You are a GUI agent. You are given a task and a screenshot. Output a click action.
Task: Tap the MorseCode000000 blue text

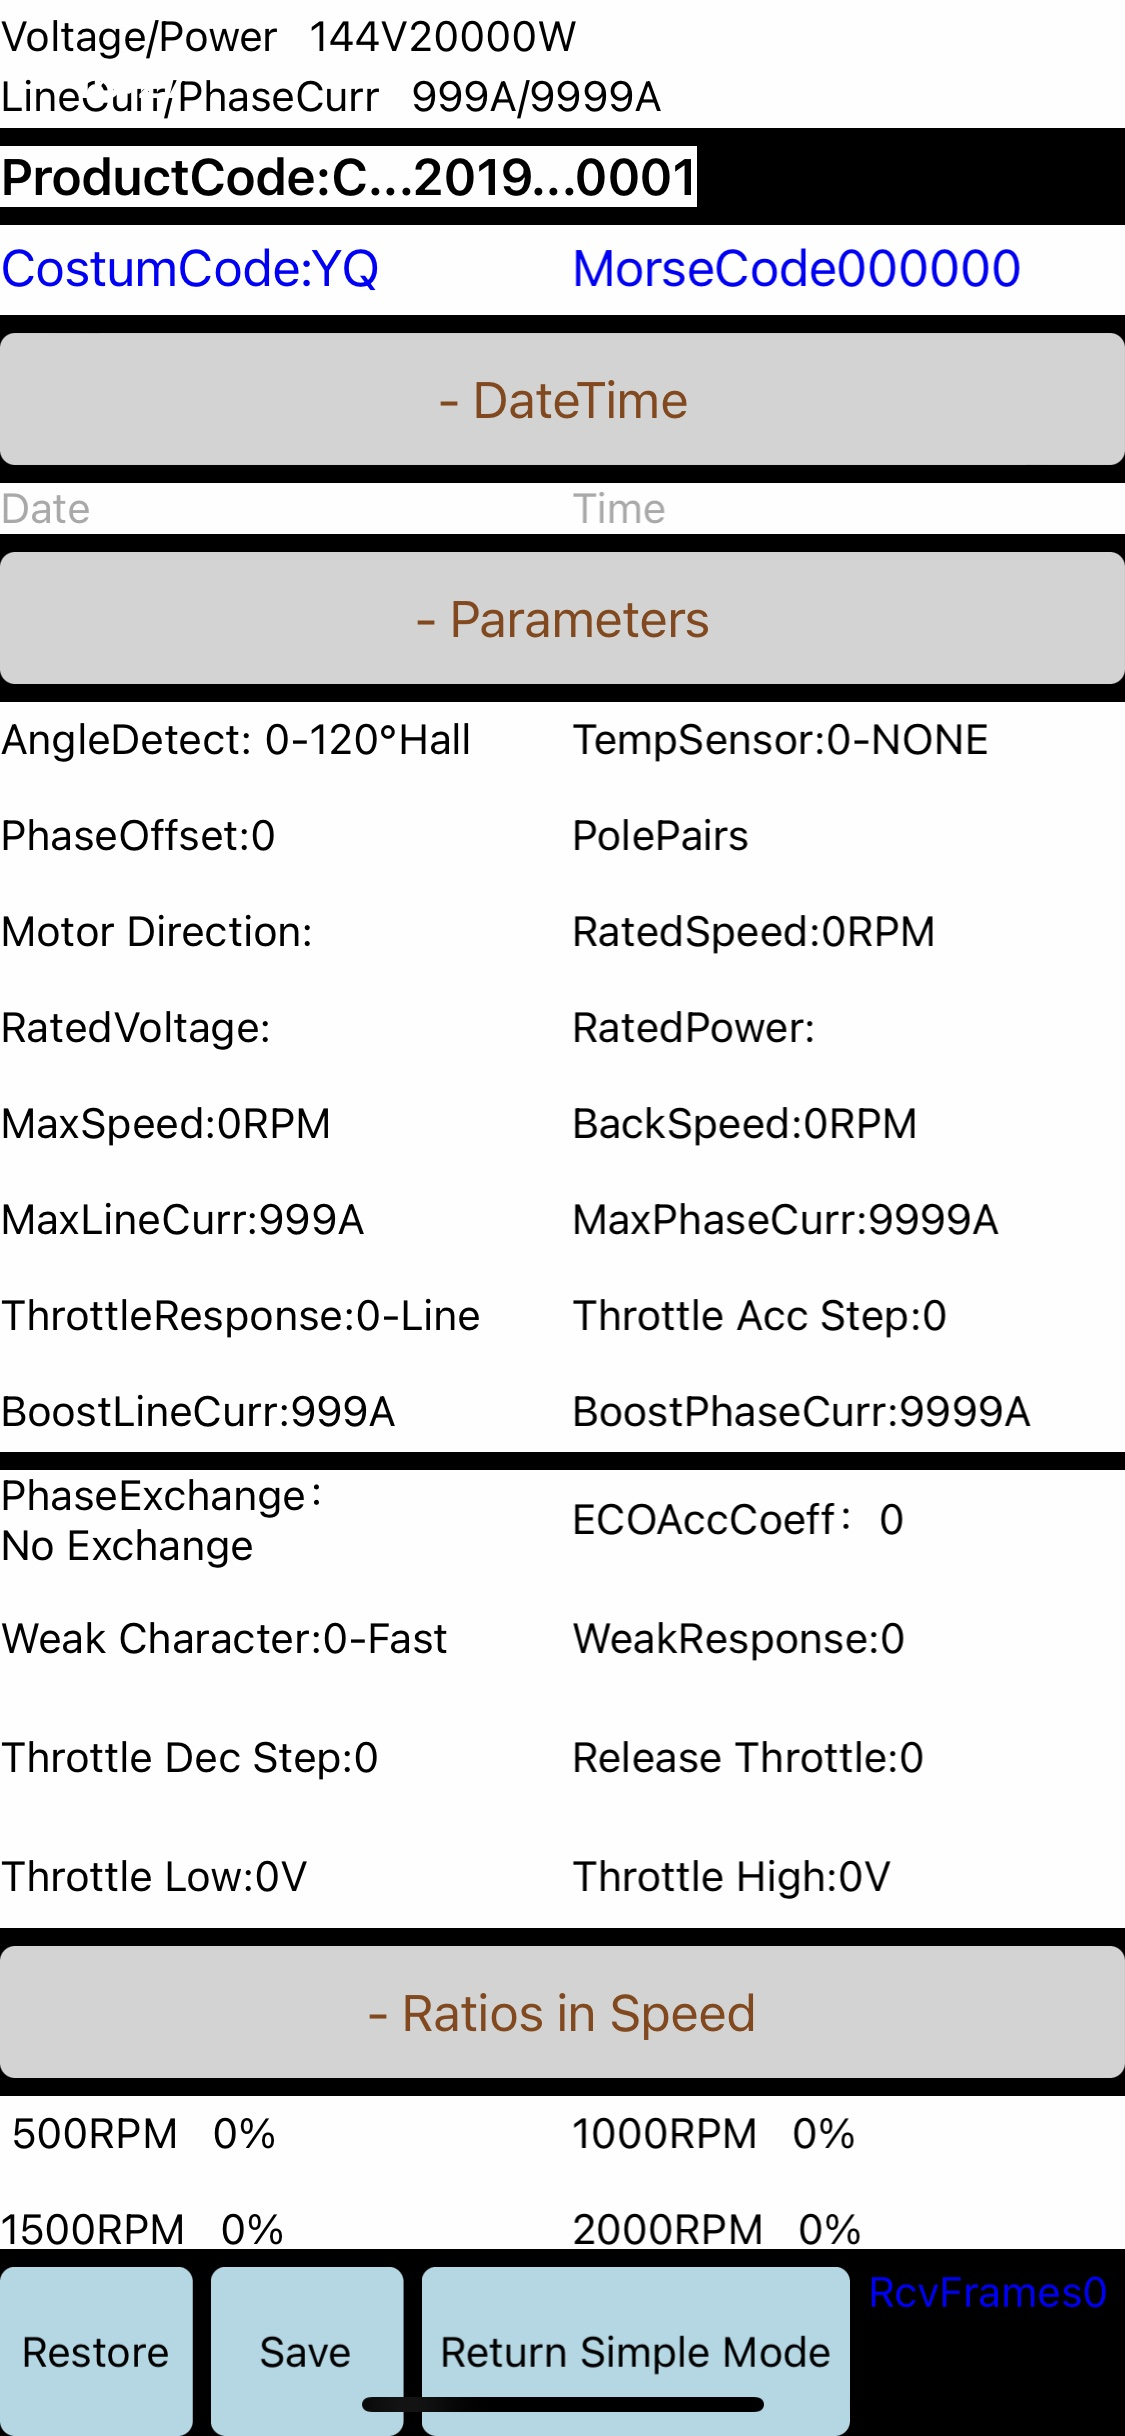pyautogui.click(x=796, y=269)
